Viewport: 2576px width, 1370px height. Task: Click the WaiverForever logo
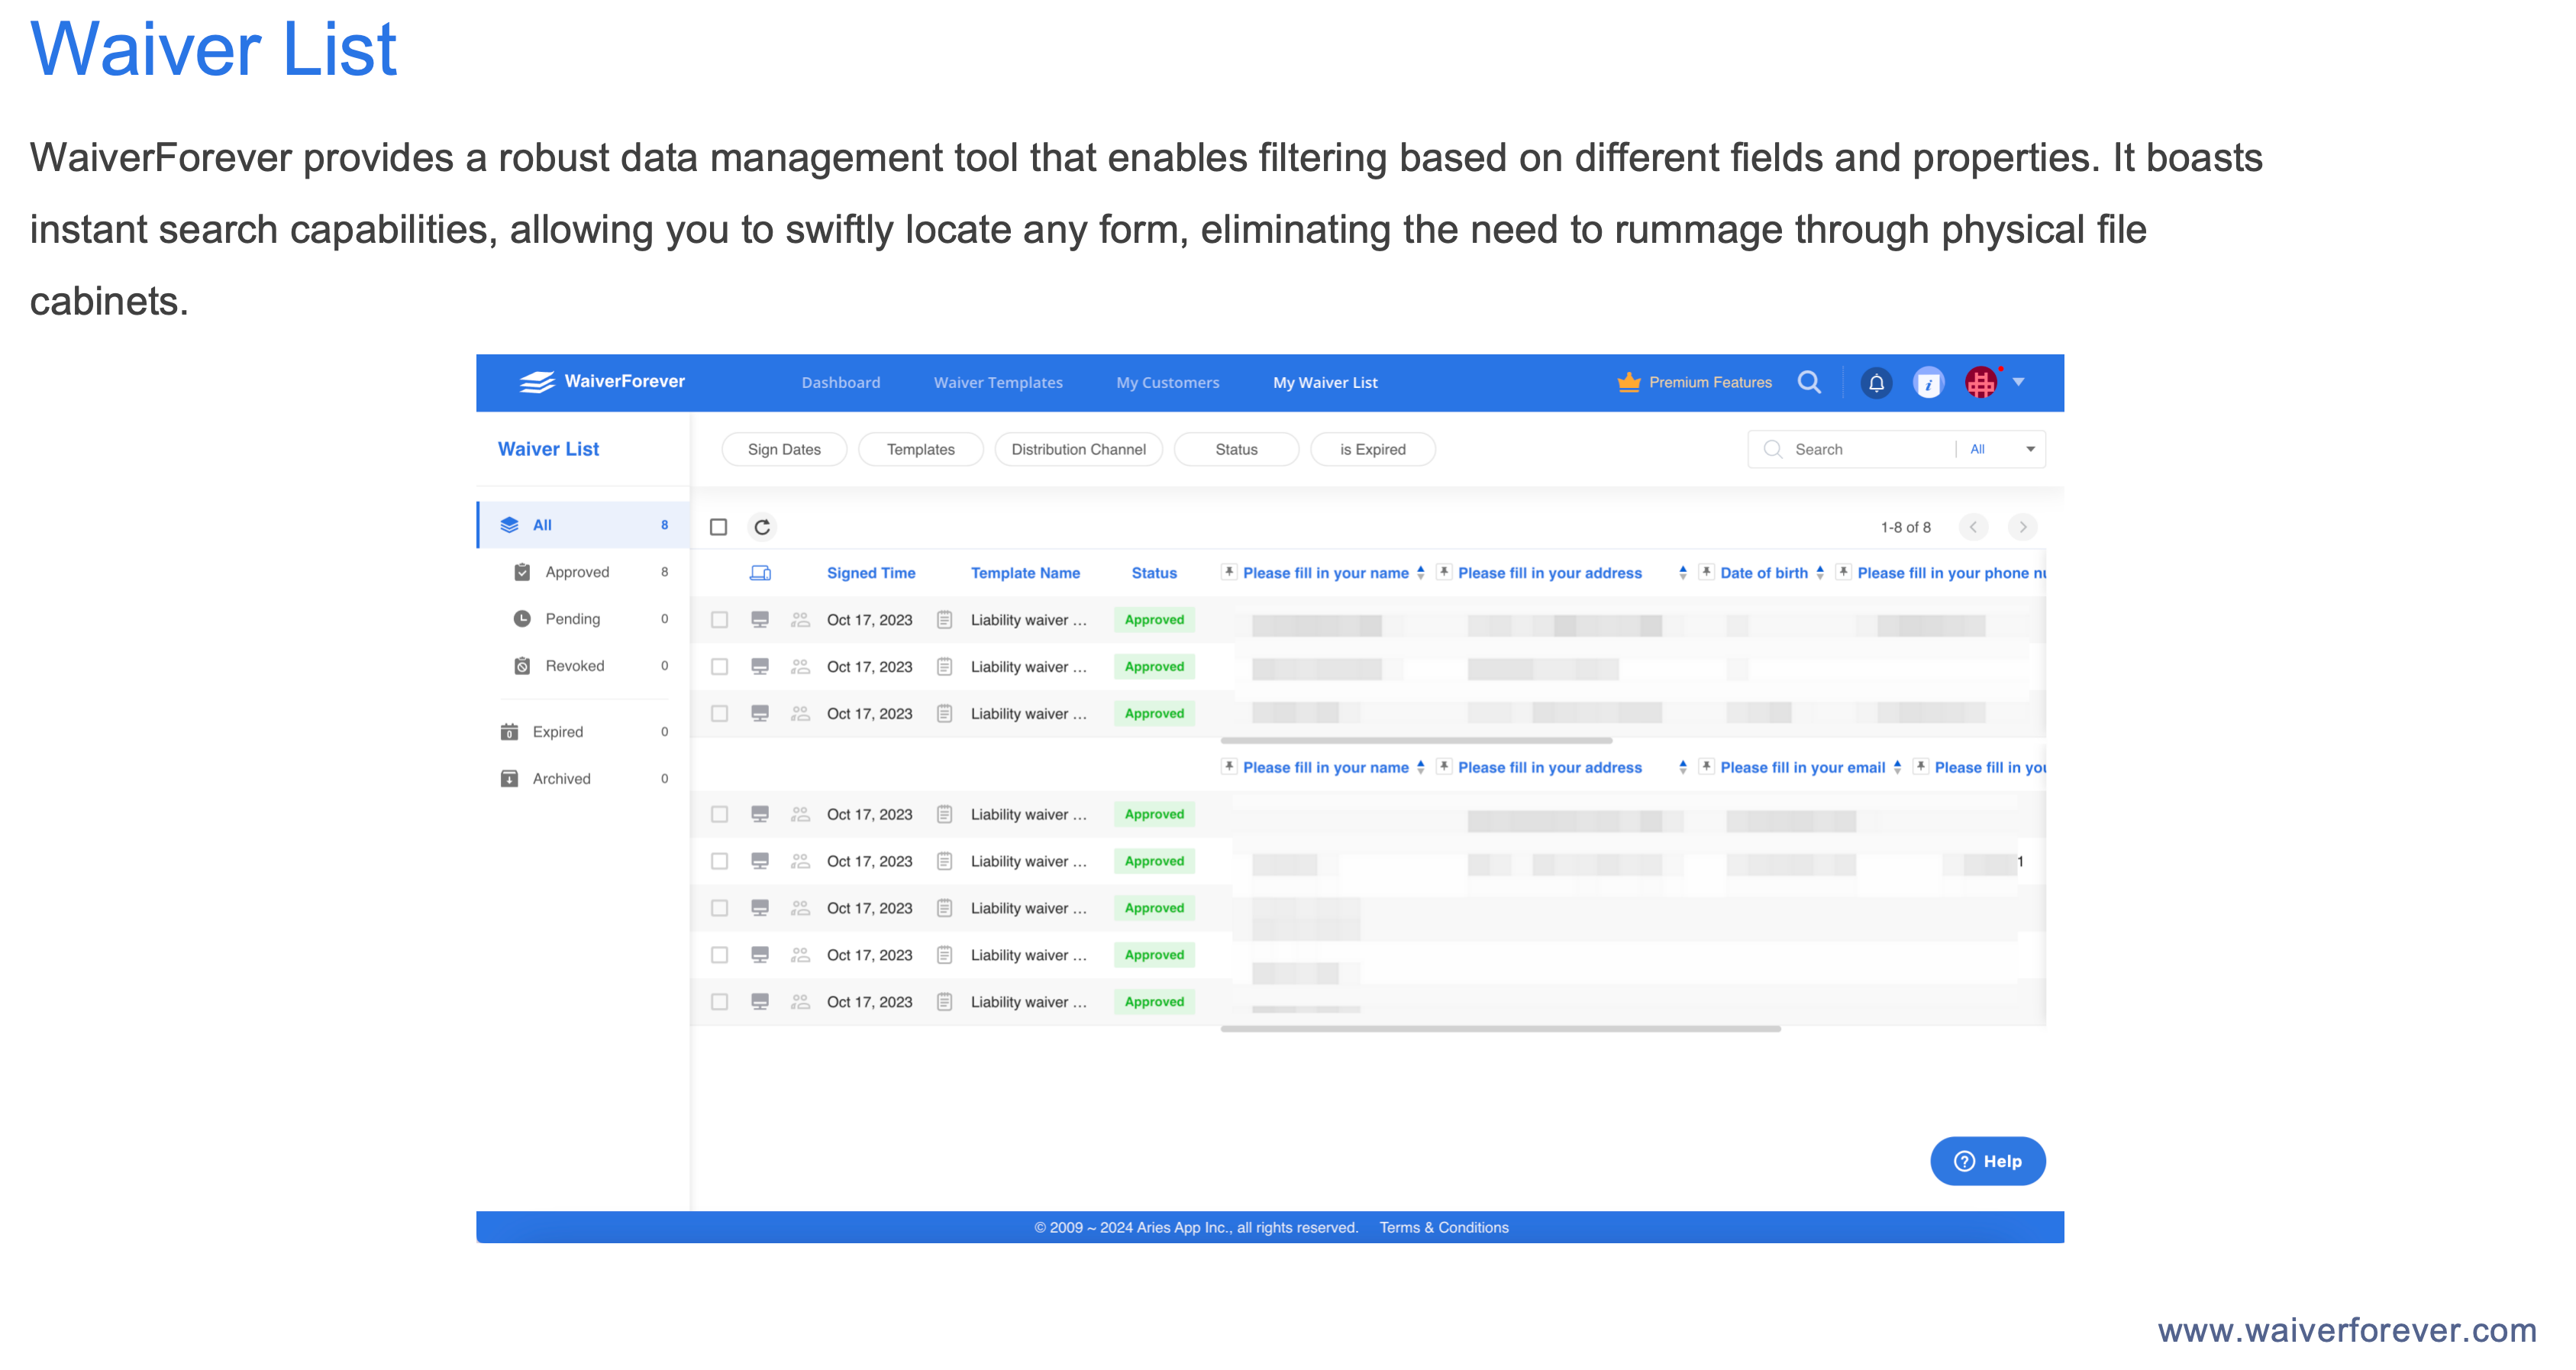[x=601, y=382]
